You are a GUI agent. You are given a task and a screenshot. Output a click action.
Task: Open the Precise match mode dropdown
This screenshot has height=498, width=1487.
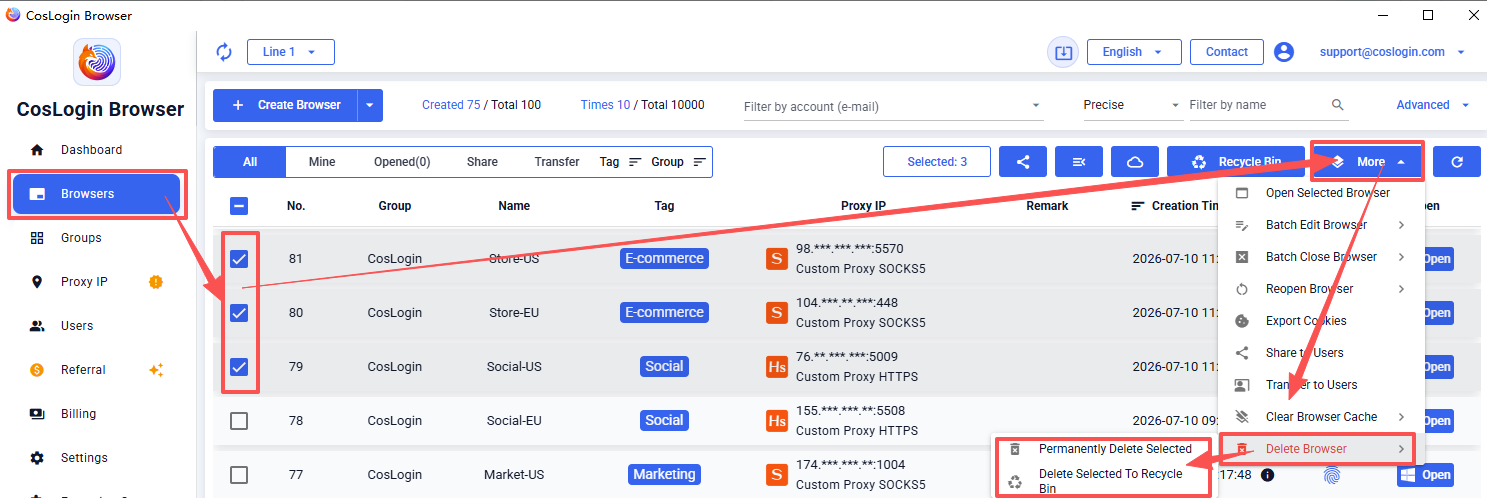pos(1132,105)
